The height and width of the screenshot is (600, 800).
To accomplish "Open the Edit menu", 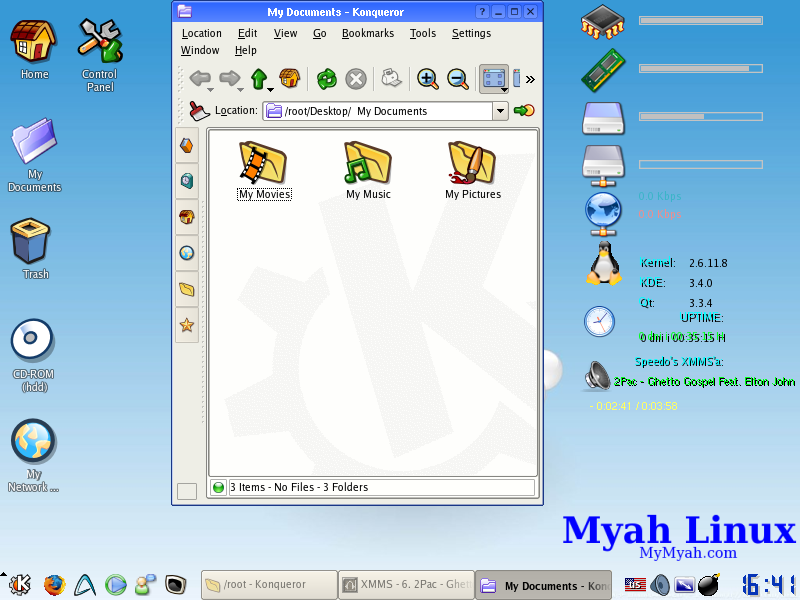I will point(247,33).
